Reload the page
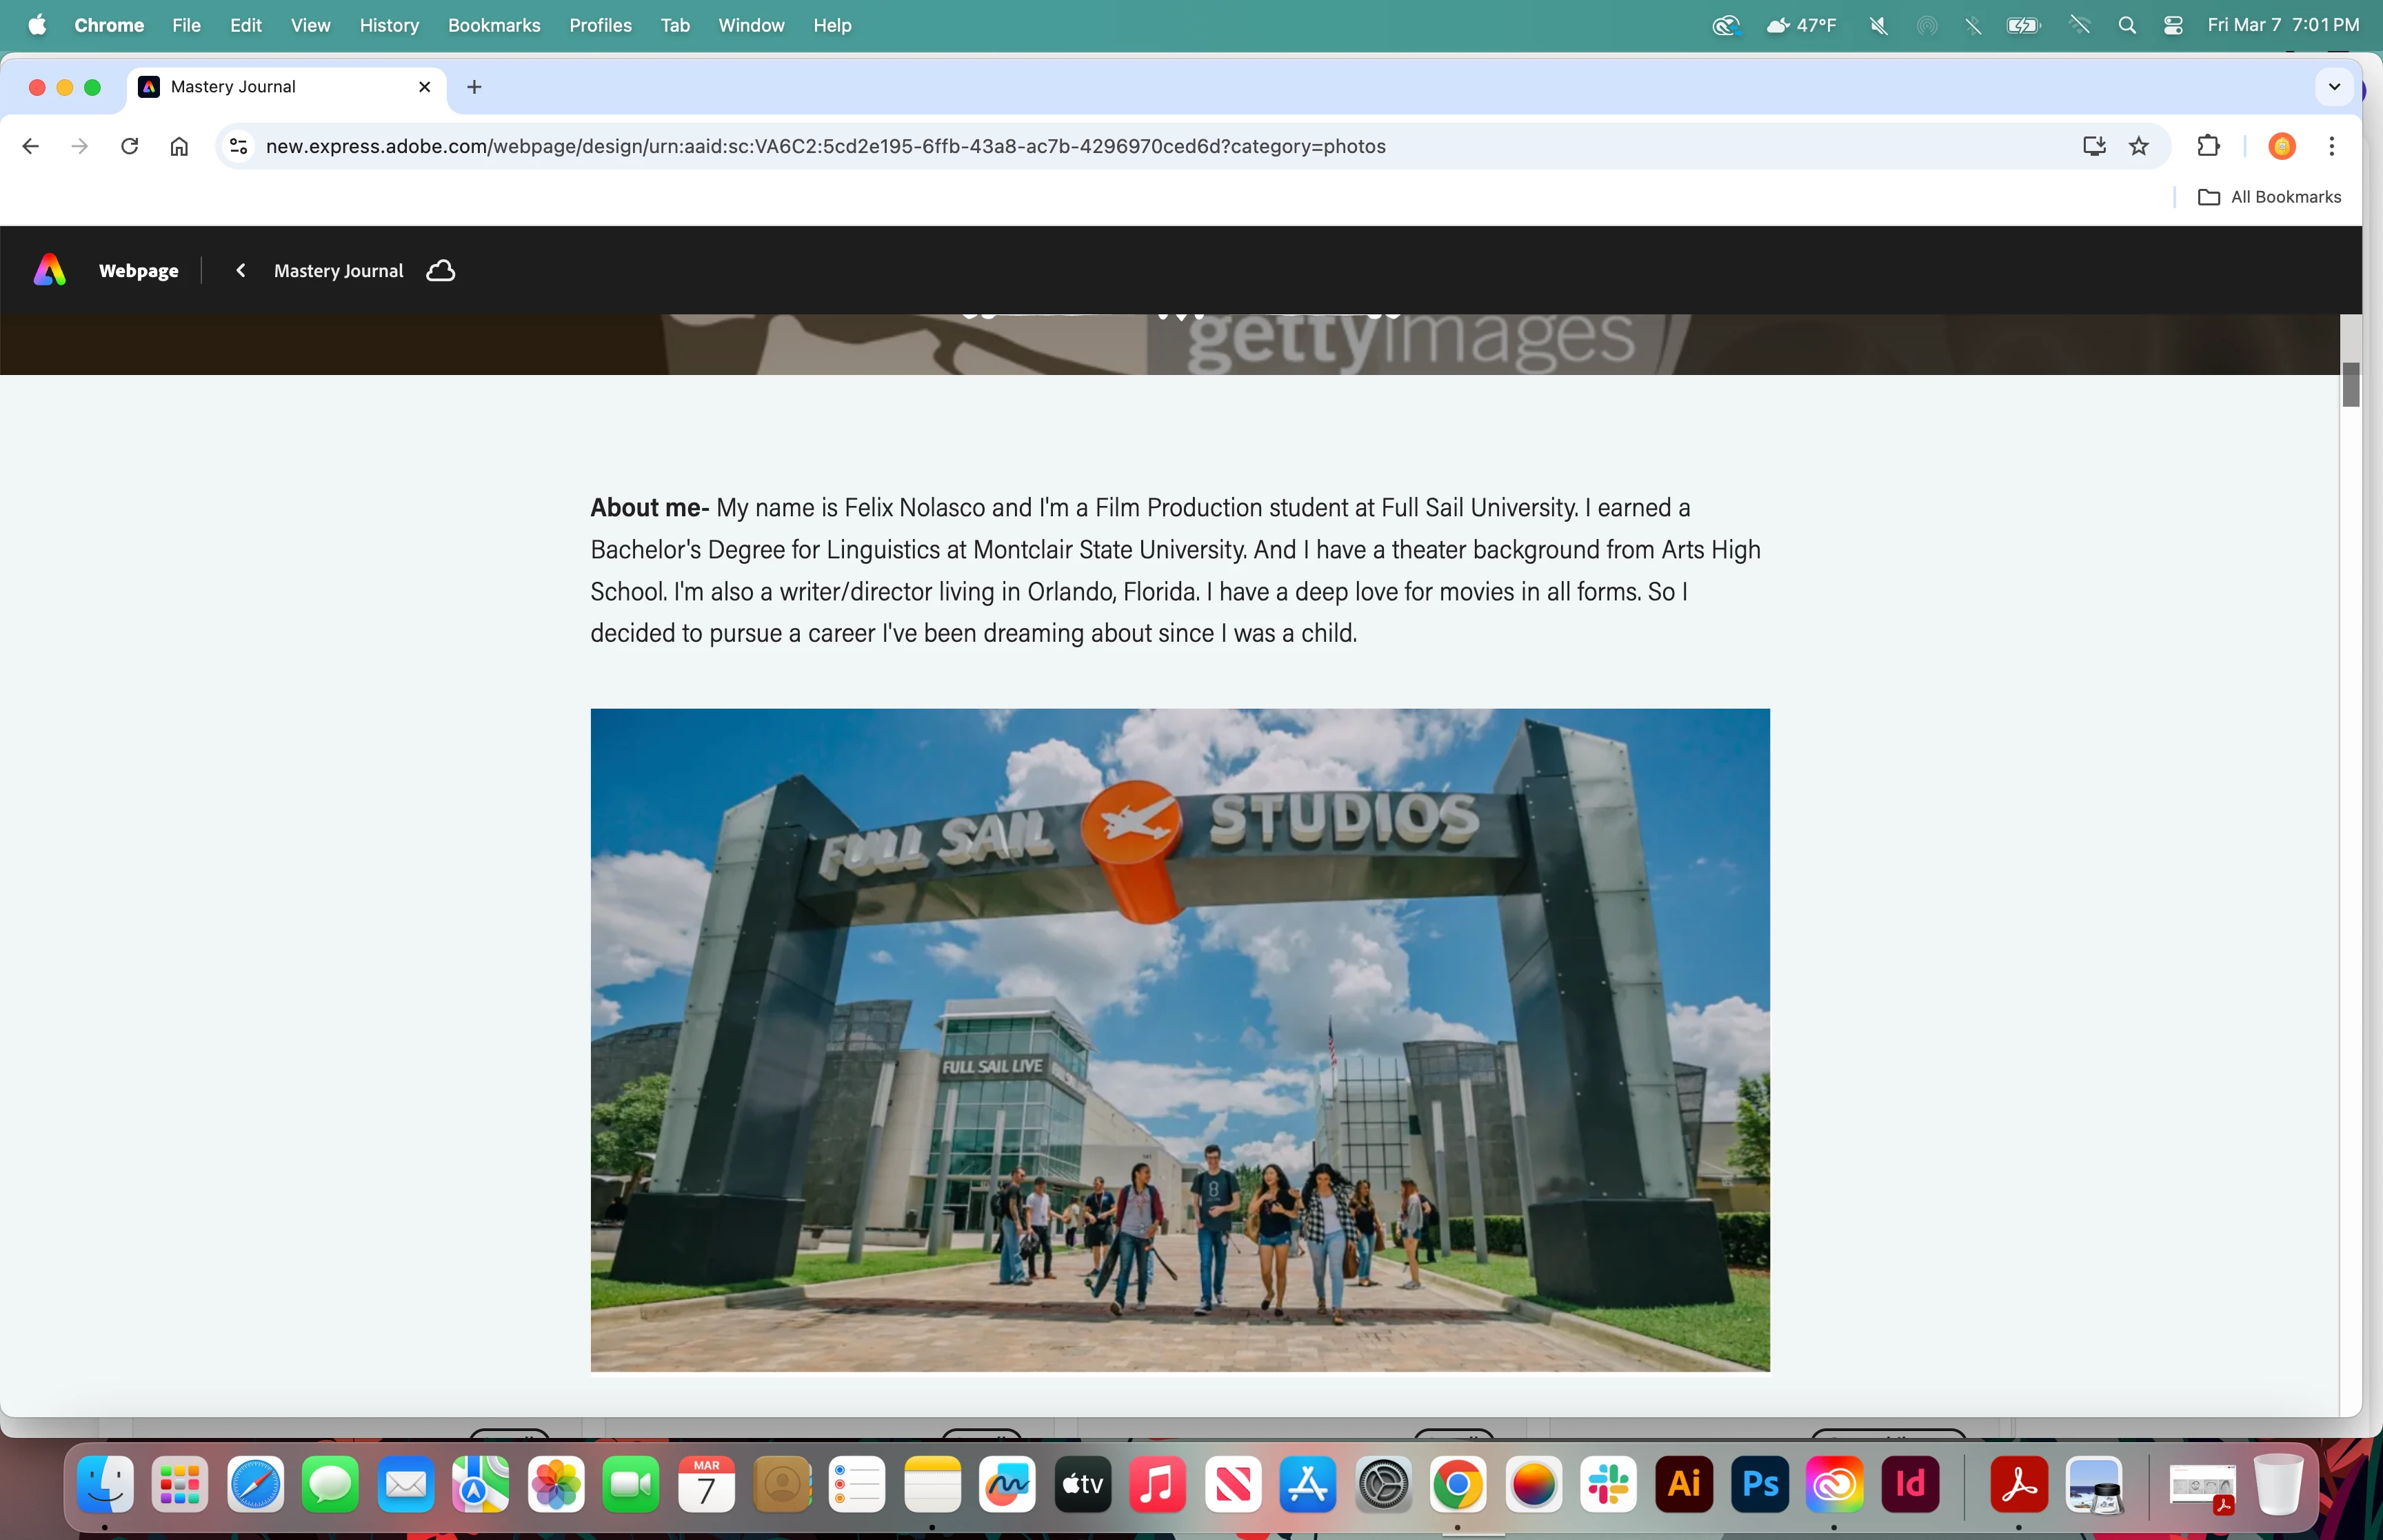The image size is (2383, 1540). click(129, 146)
